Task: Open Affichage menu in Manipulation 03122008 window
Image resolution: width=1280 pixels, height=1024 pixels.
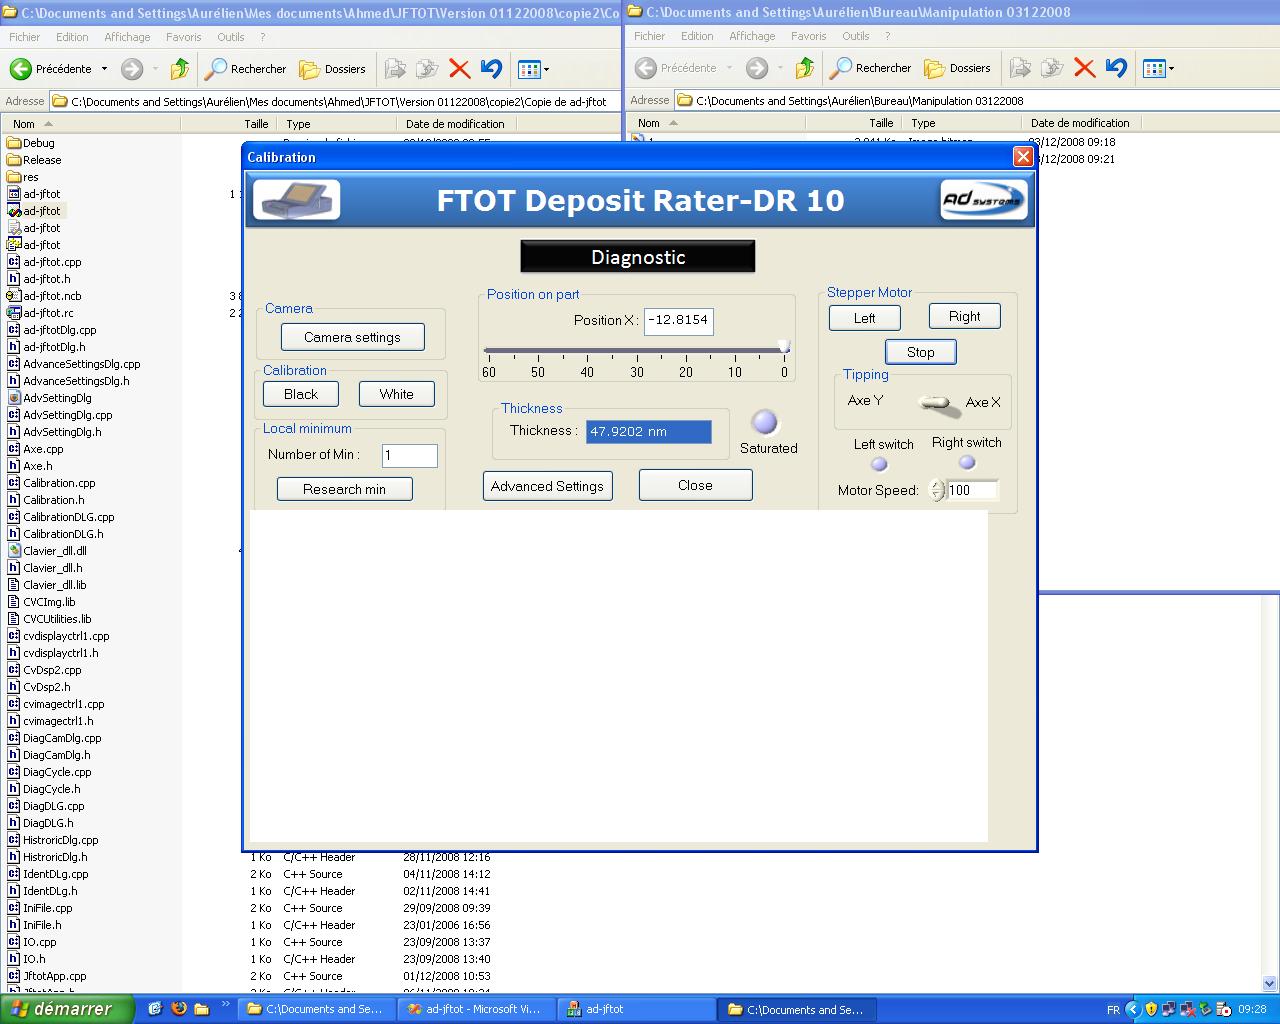Action: point(752,36)
